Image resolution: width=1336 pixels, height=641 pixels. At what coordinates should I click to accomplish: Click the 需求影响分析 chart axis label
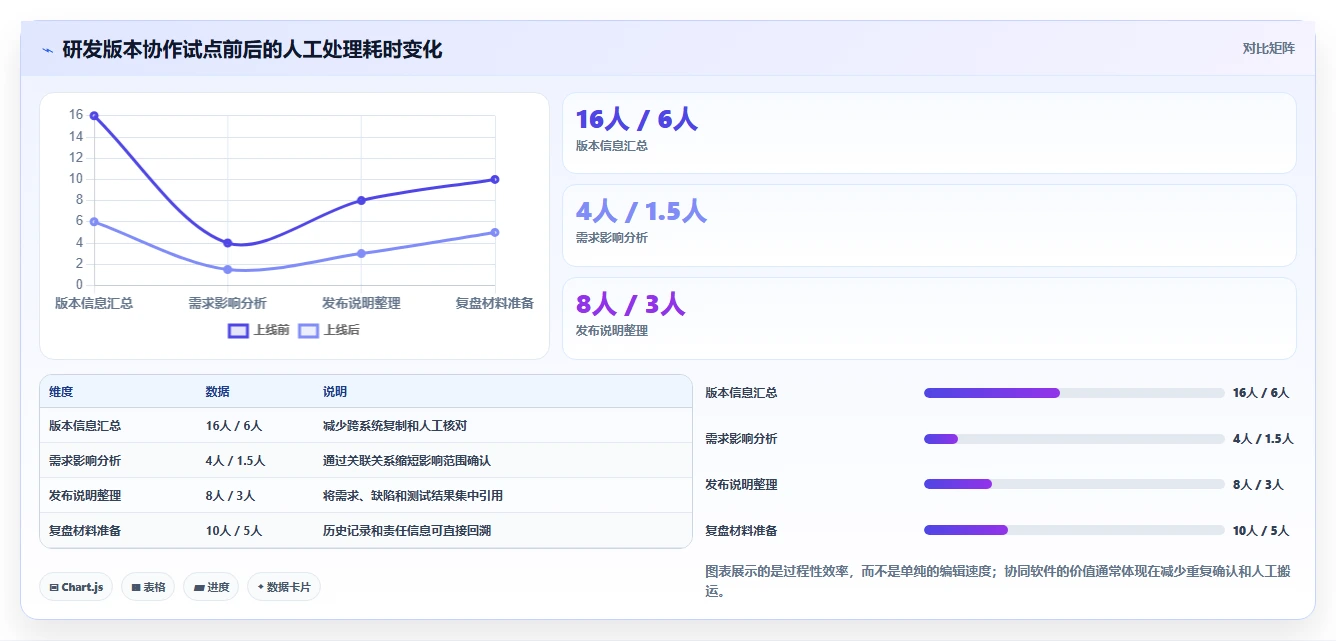tap(228, 303)
